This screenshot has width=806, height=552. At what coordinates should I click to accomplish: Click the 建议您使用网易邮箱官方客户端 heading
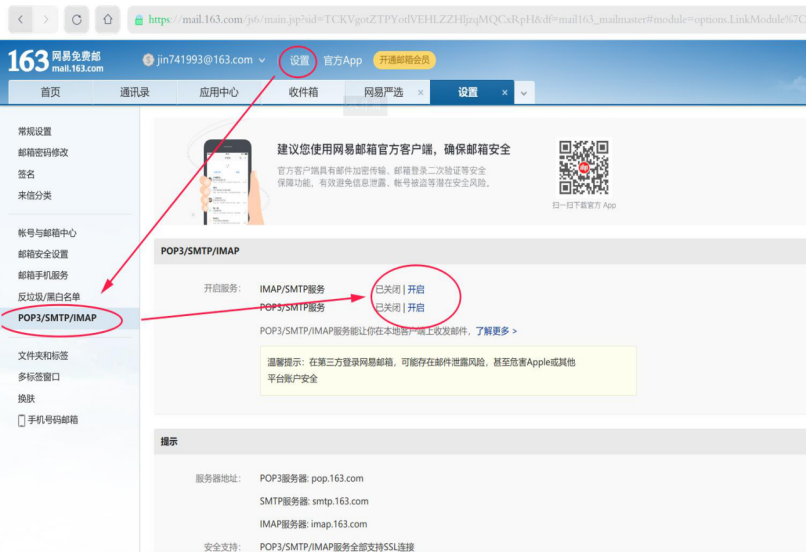pos(394,150)
